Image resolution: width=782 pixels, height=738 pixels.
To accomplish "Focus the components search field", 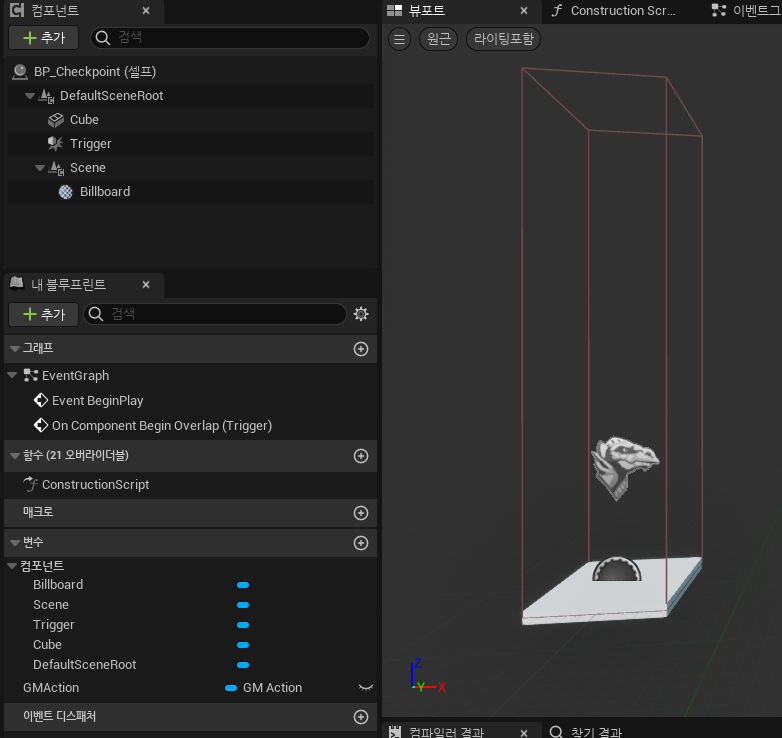I will pyautogui.click(x=230, y=38).
